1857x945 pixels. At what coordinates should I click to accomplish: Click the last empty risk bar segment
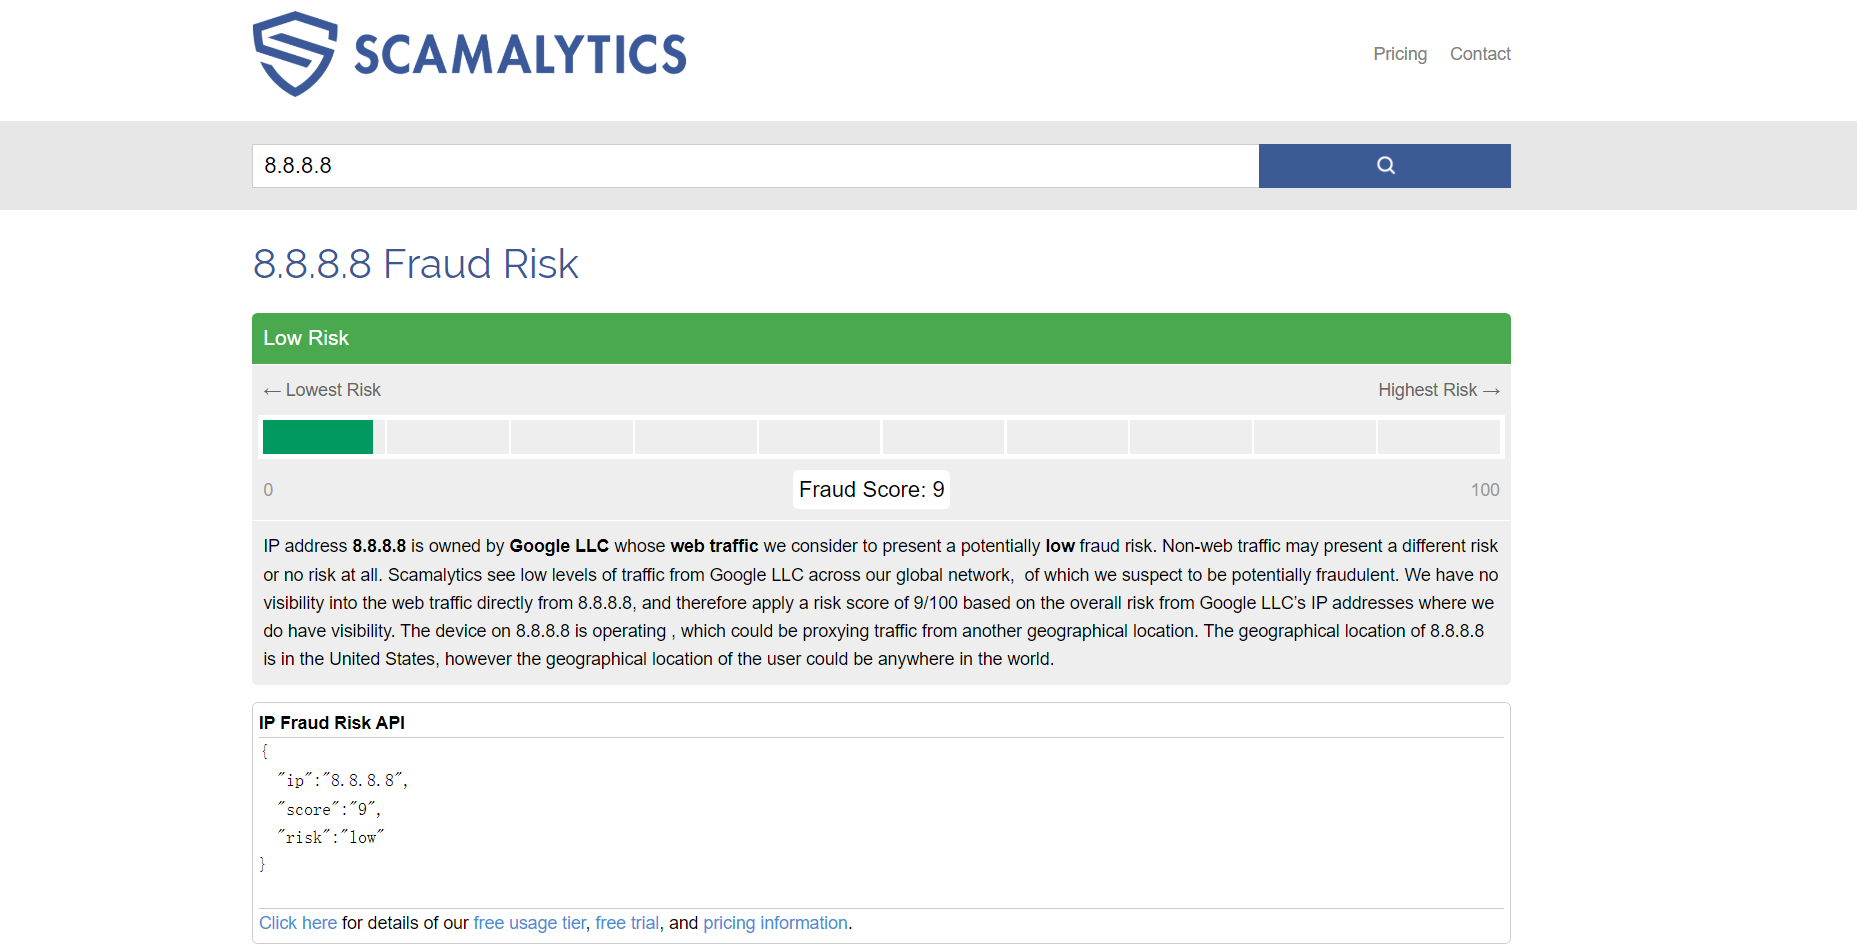(1438, 437)
